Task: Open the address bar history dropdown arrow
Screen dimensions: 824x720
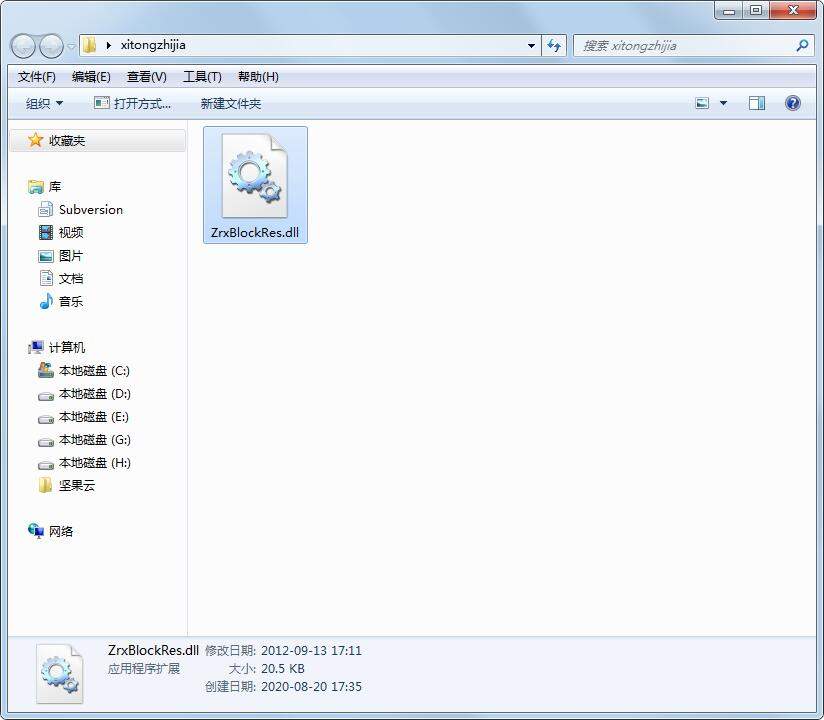Action: (x=531, y=45)
